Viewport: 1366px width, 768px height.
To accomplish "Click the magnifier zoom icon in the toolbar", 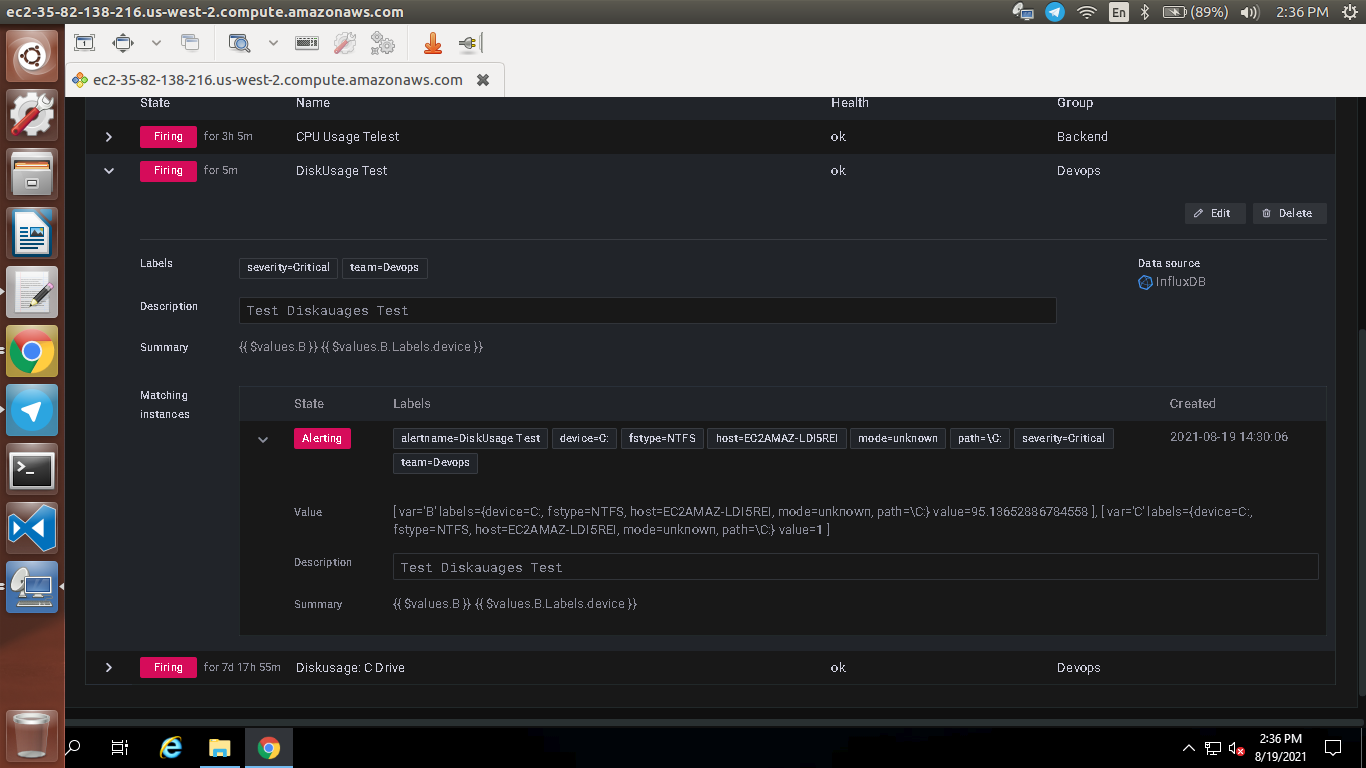I will (238, 42).
